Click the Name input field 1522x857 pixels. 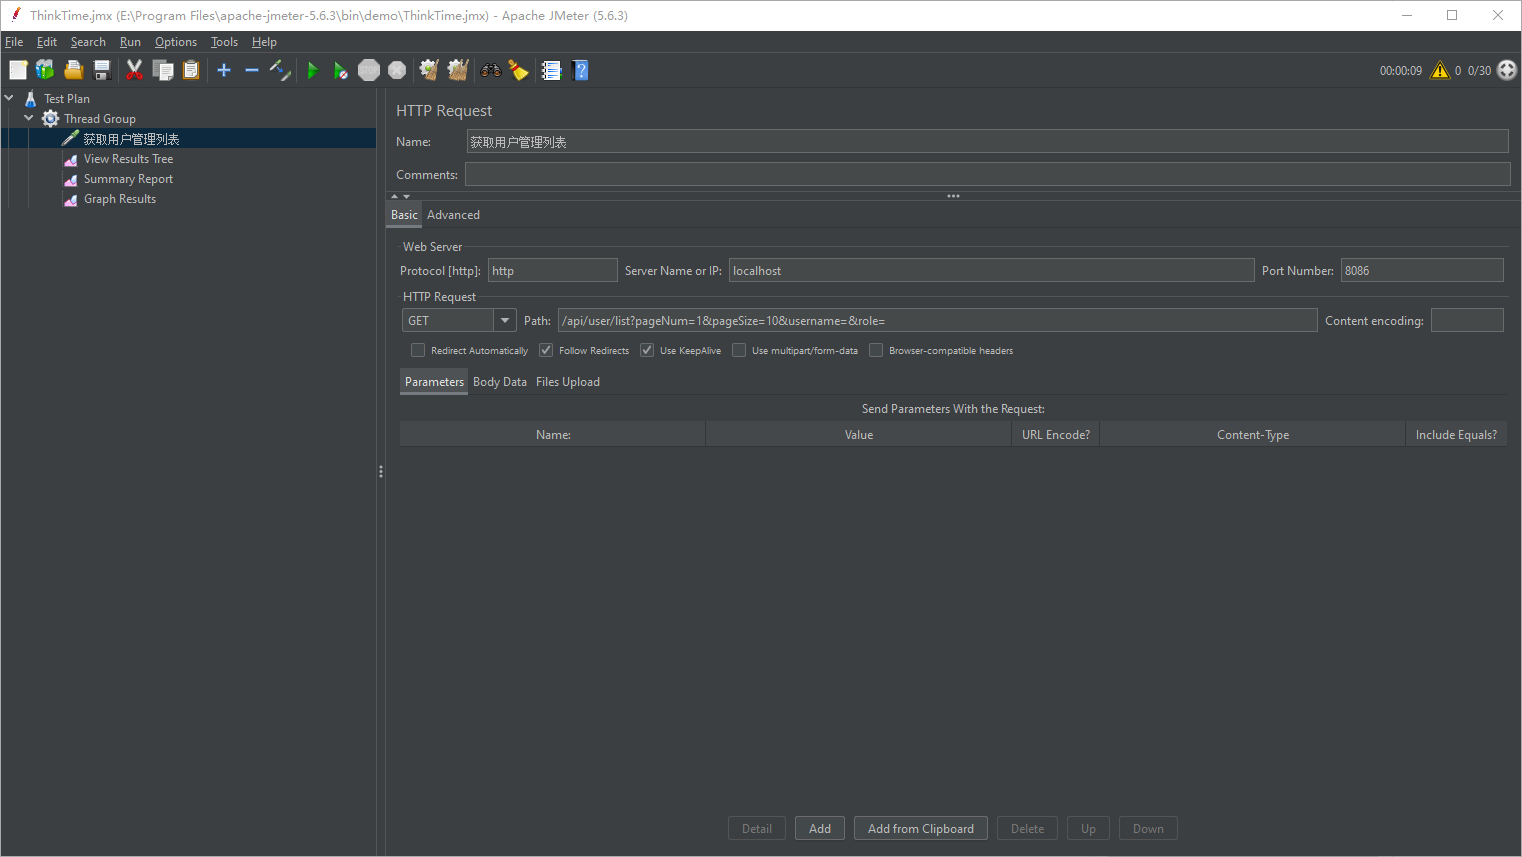pyautogui.click(x=987, y=142)
